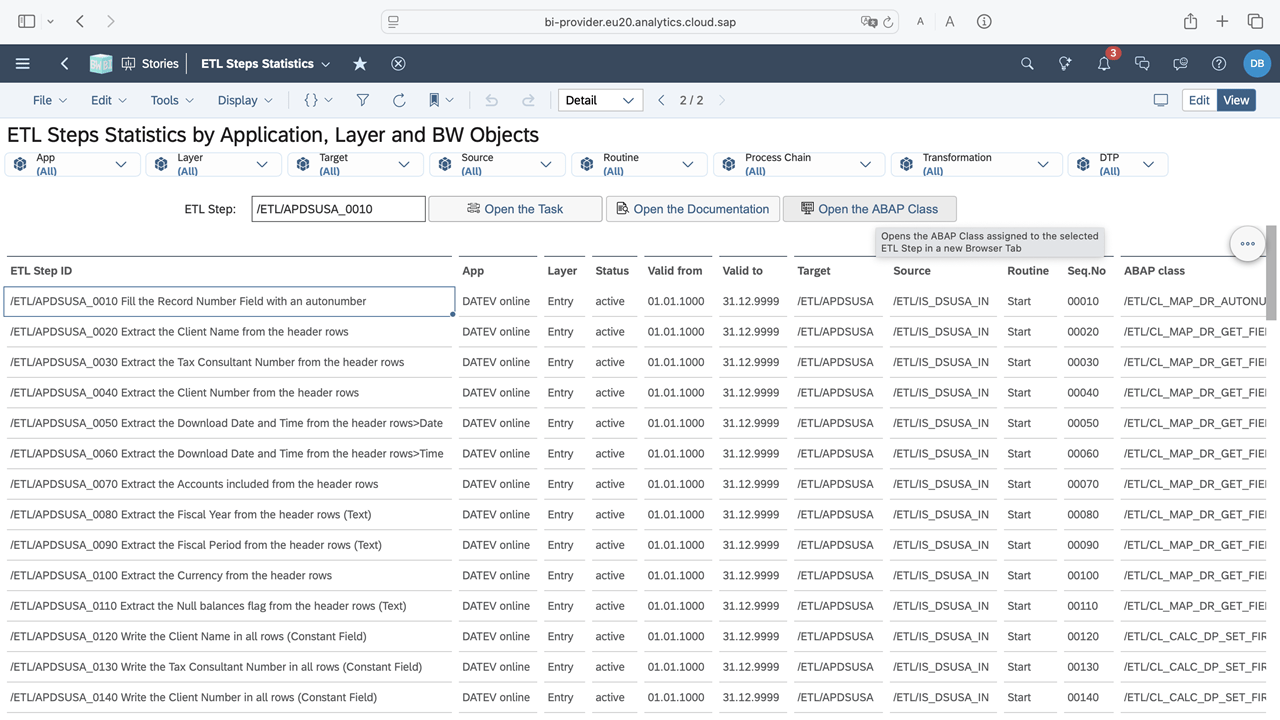Open the main hamburger menu
The width and height of the screenshot is (1280, 720).
click(x=22, y=64)
